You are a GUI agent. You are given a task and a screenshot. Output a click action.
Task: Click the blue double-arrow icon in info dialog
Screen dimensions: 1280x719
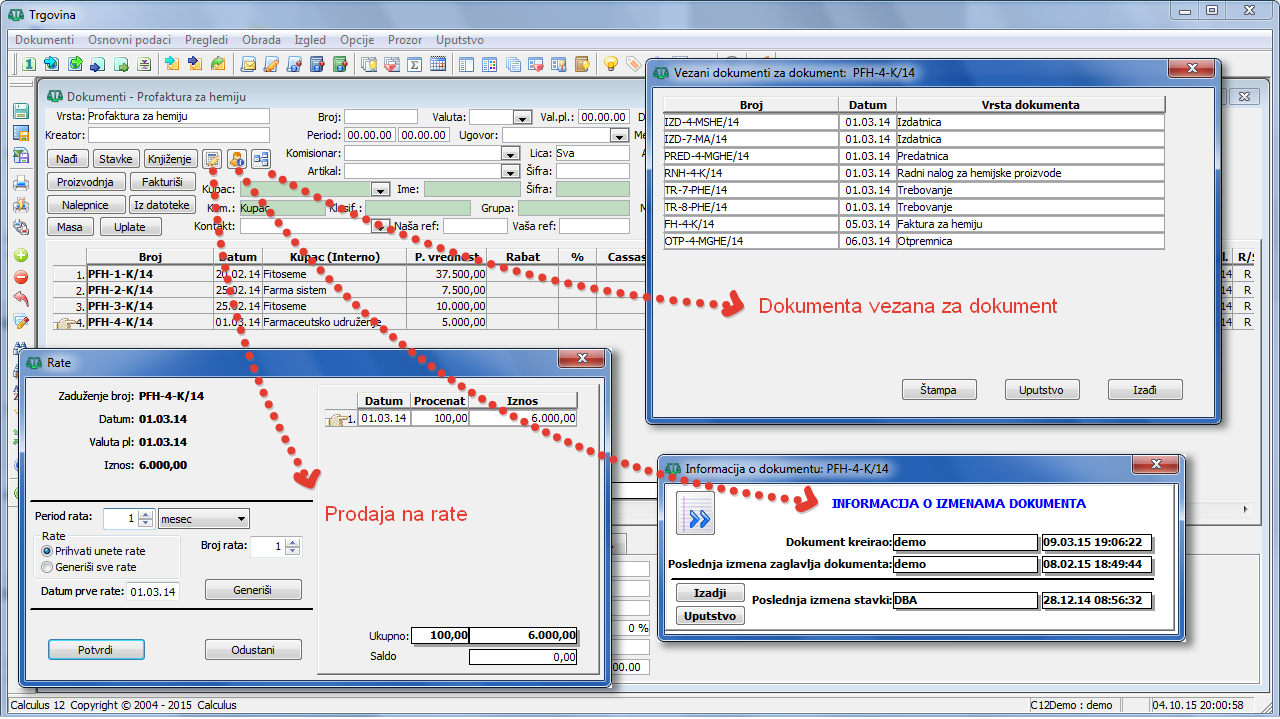(x=696, y=515)
